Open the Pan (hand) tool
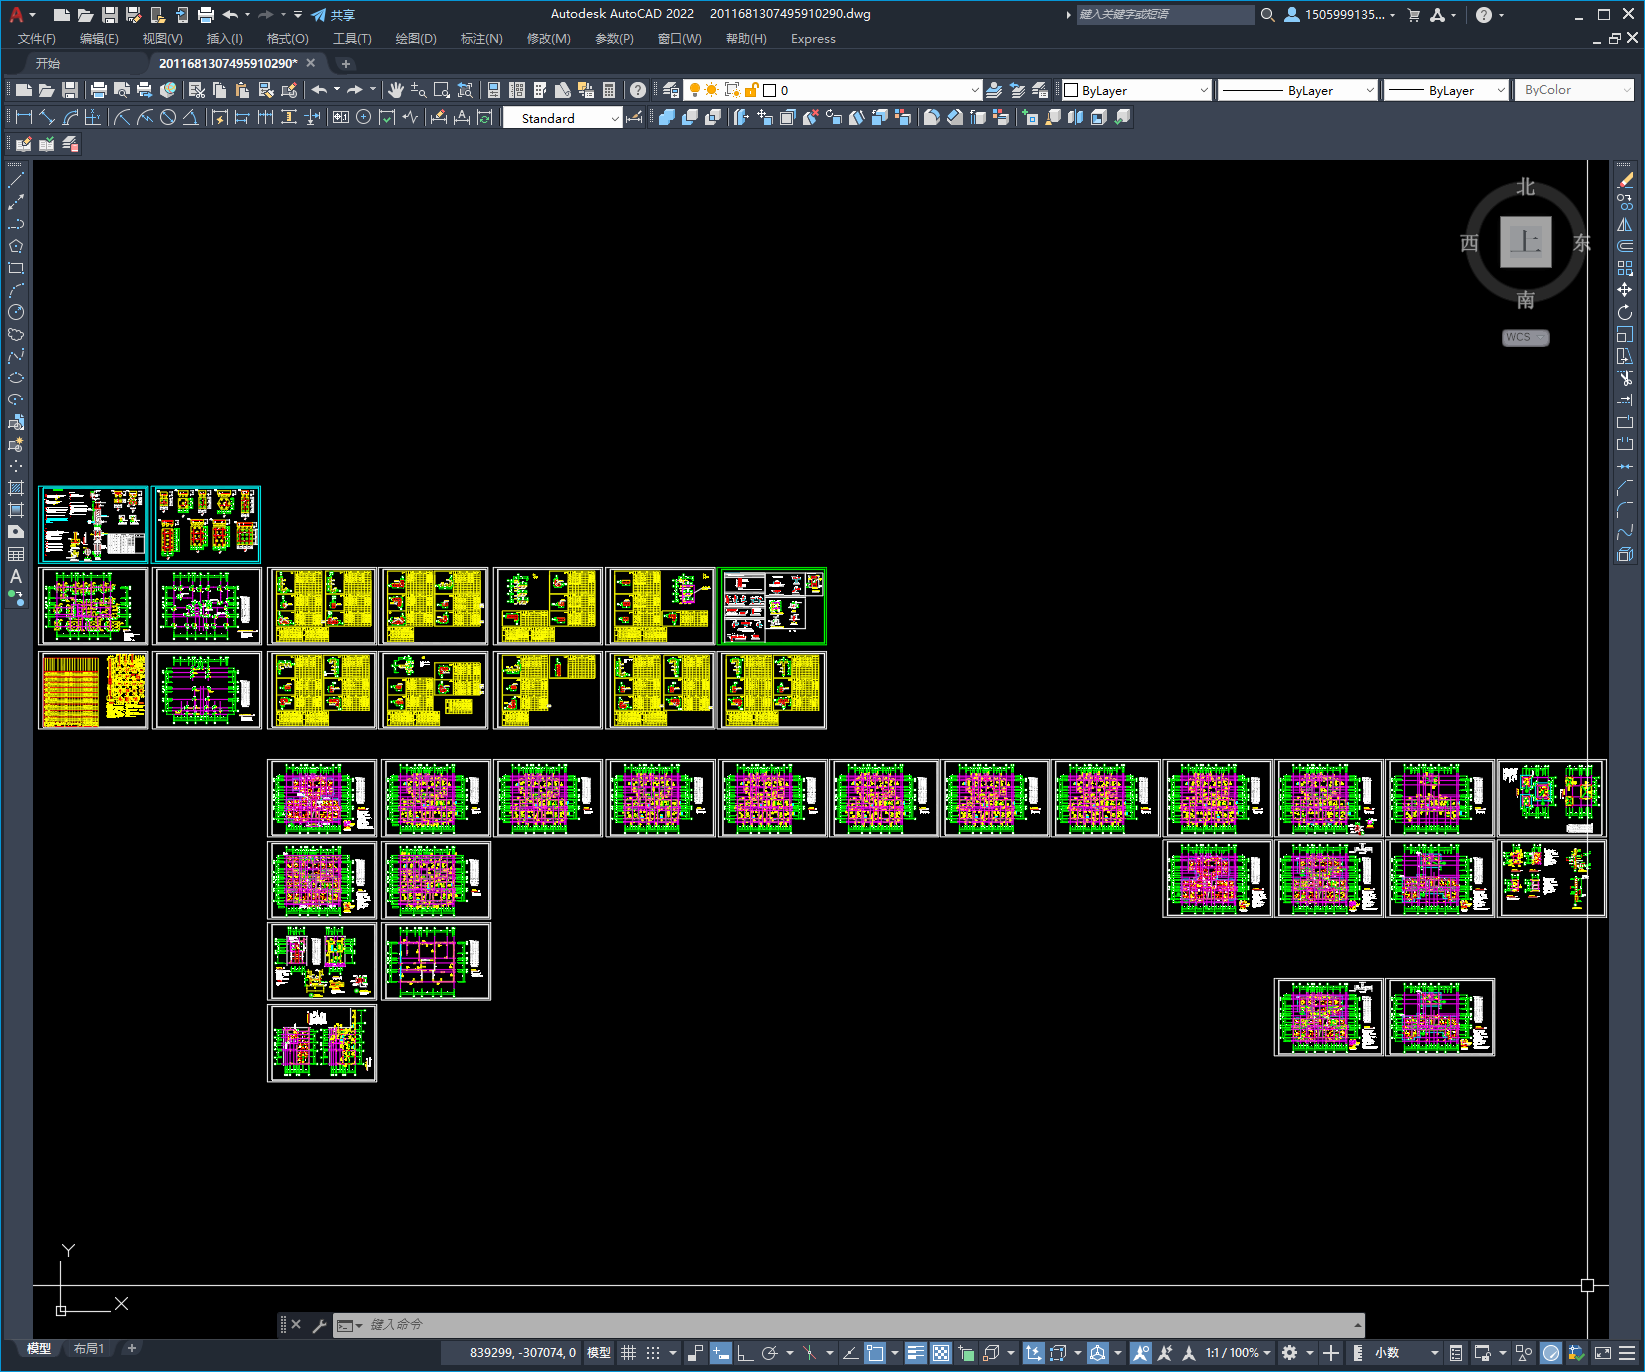 coord(396,90)
